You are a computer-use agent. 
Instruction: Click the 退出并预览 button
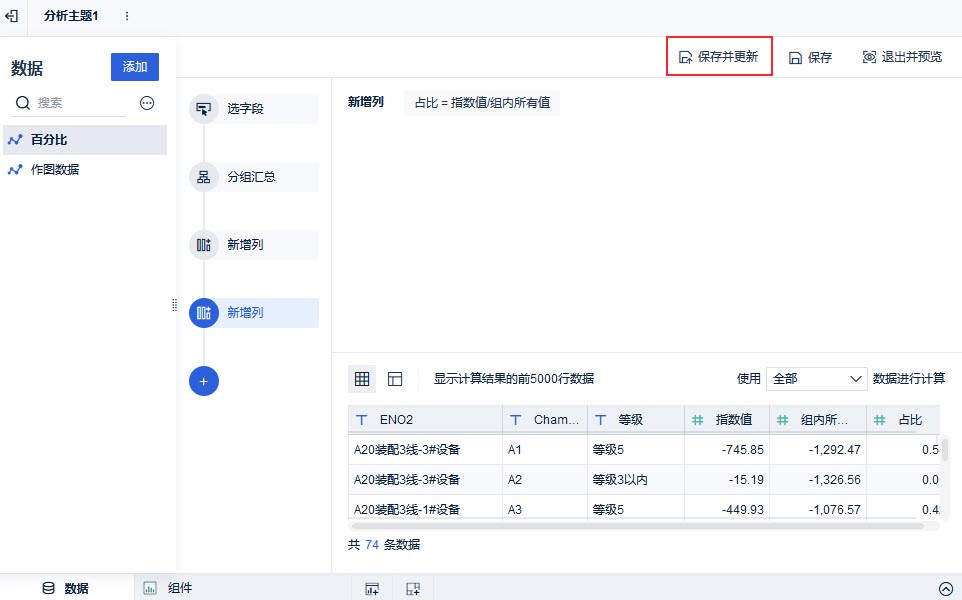tap(901, 57)
